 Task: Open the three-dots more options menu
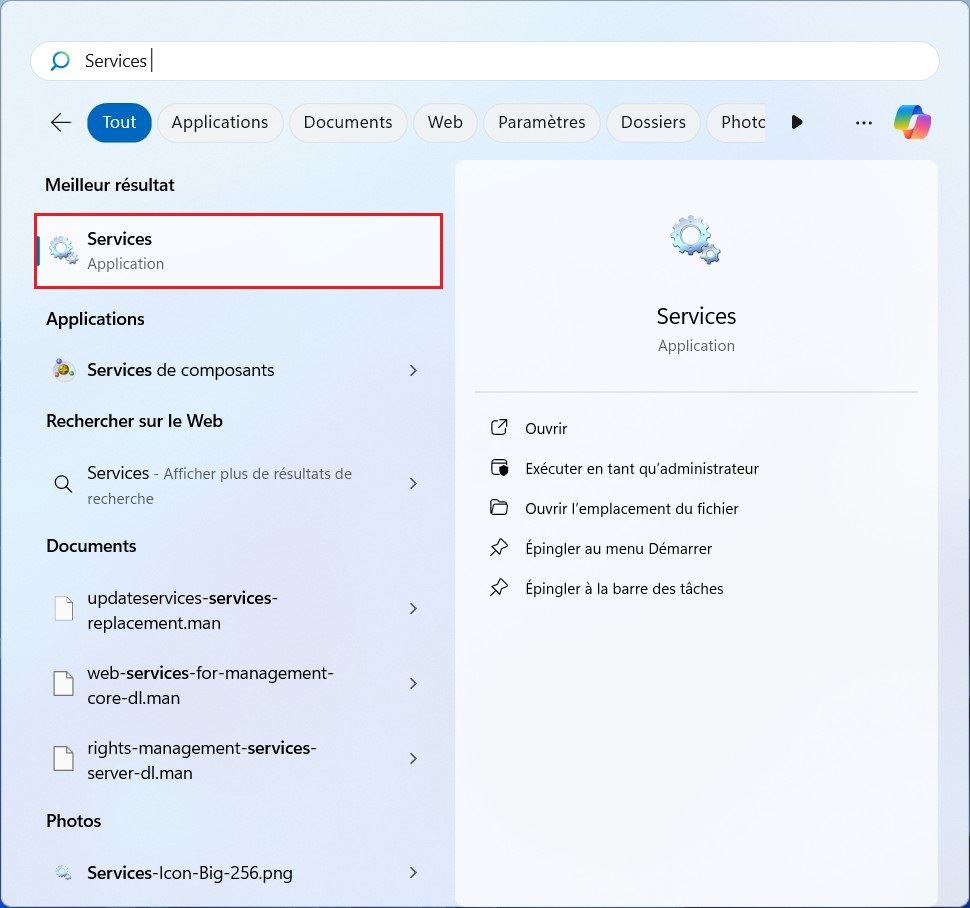(864, 122)
